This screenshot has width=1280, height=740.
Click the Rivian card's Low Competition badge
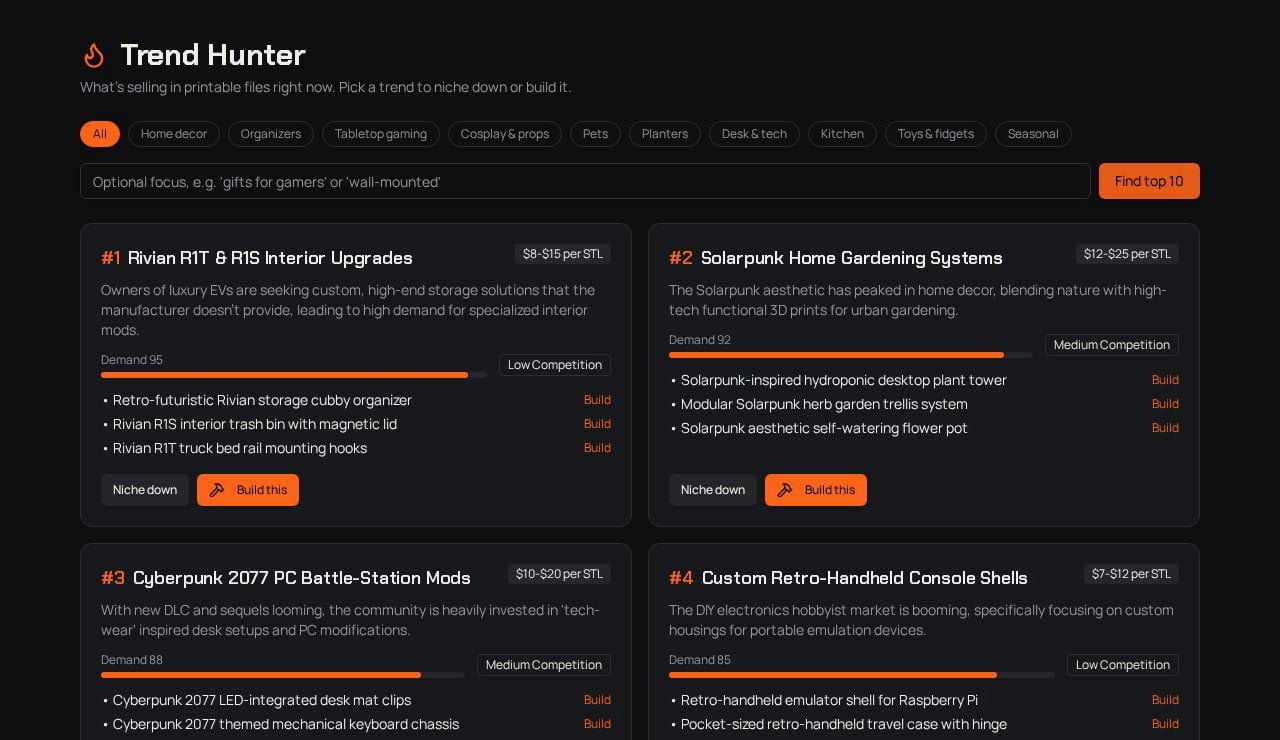[555, 365]
